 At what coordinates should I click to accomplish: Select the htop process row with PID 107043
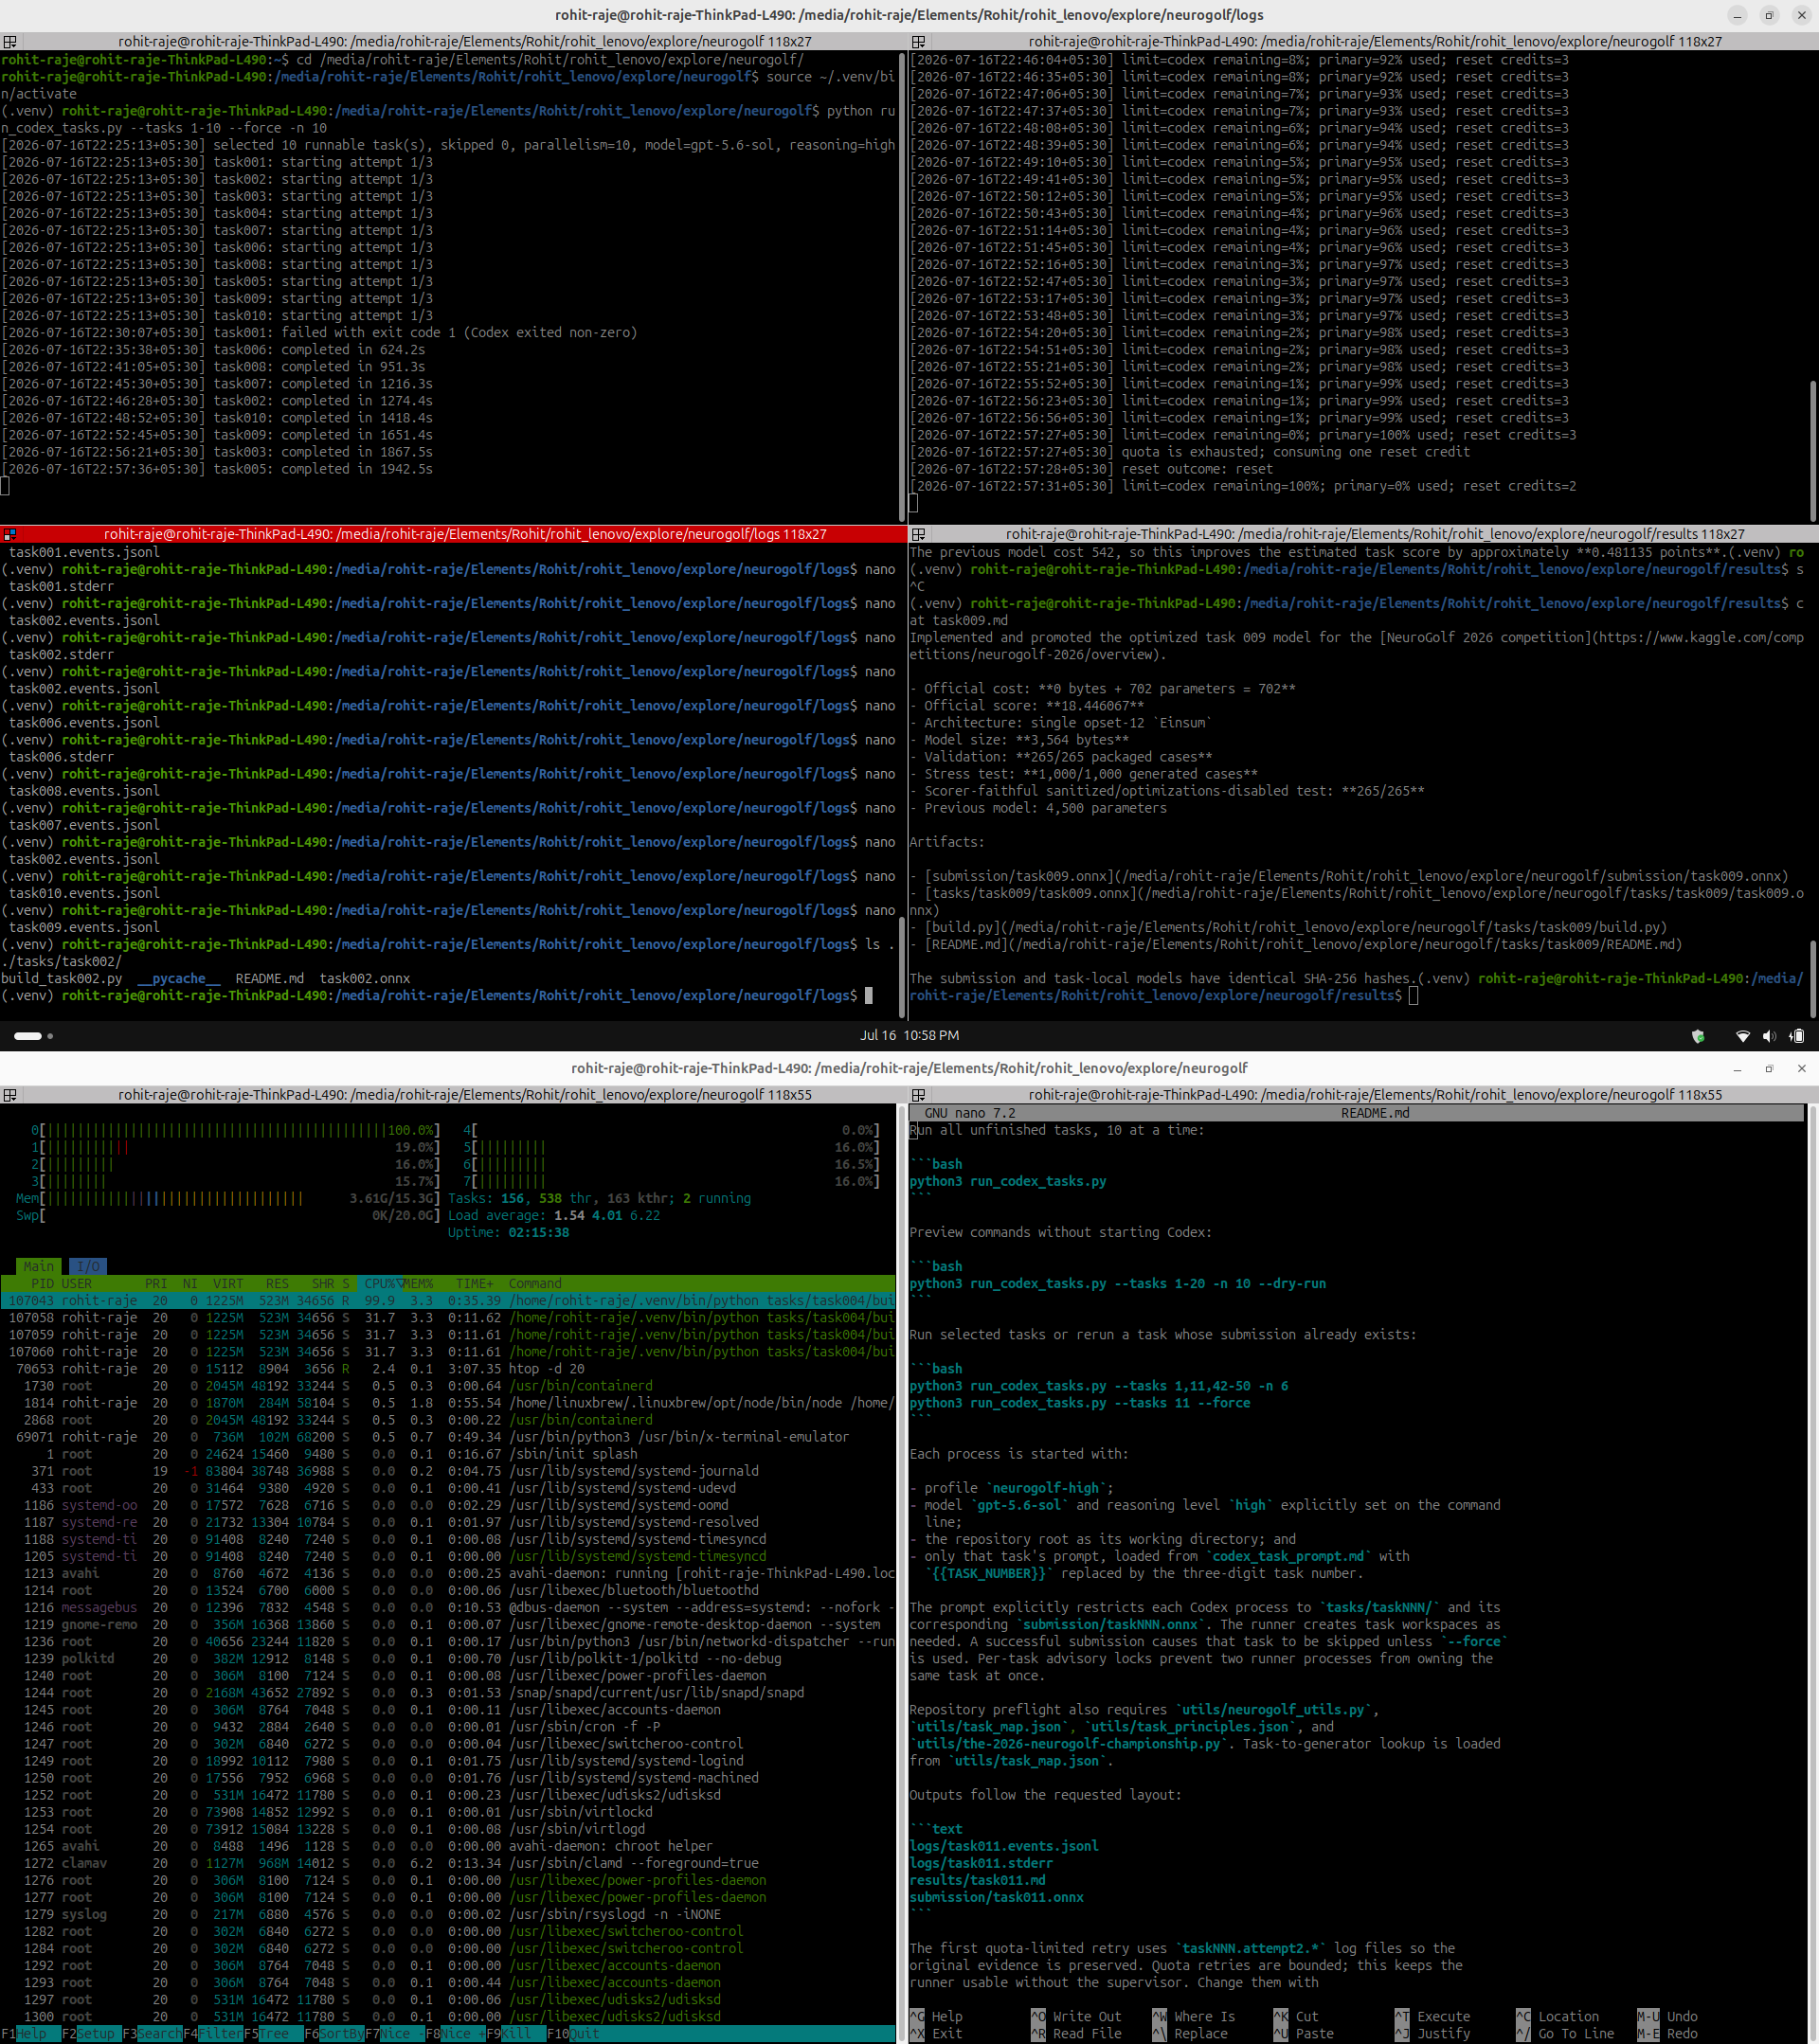click(x=448, y=1301)
